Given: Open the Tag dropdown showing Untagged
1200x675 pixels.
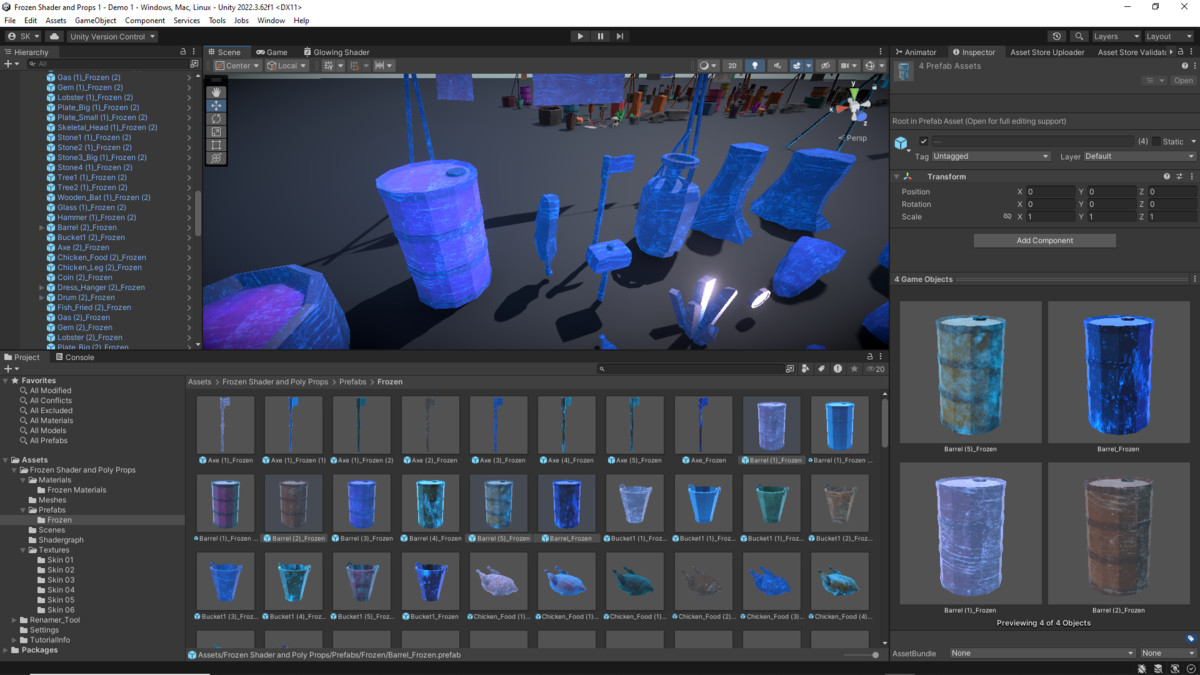Looking at the screenshot, I should pos(990,156).
